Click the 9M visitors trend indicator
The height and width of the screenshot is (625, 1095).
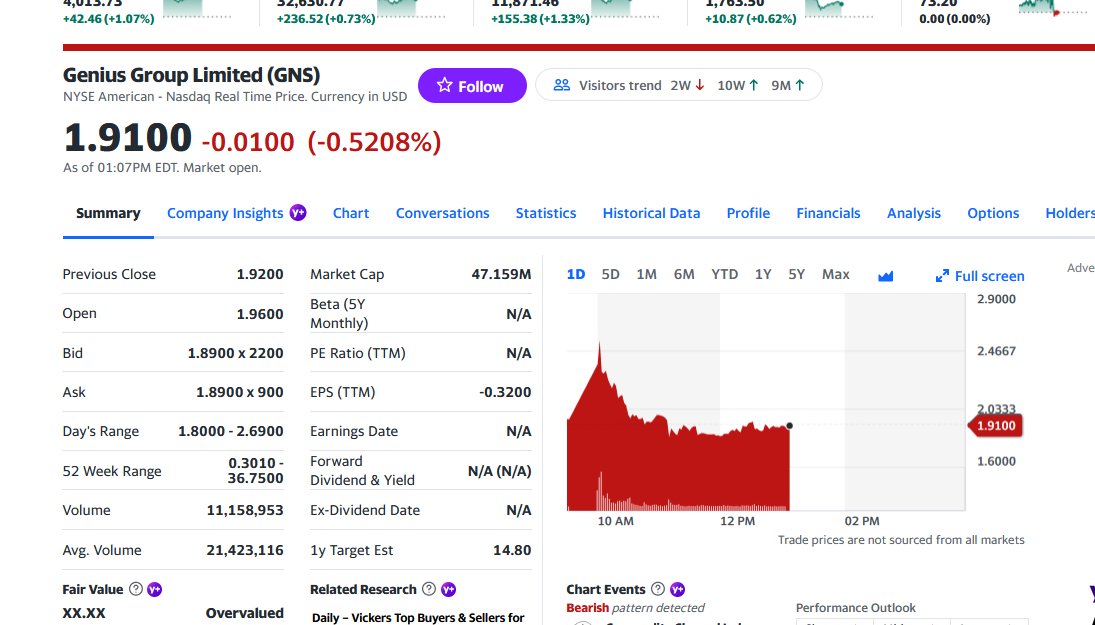788,85
